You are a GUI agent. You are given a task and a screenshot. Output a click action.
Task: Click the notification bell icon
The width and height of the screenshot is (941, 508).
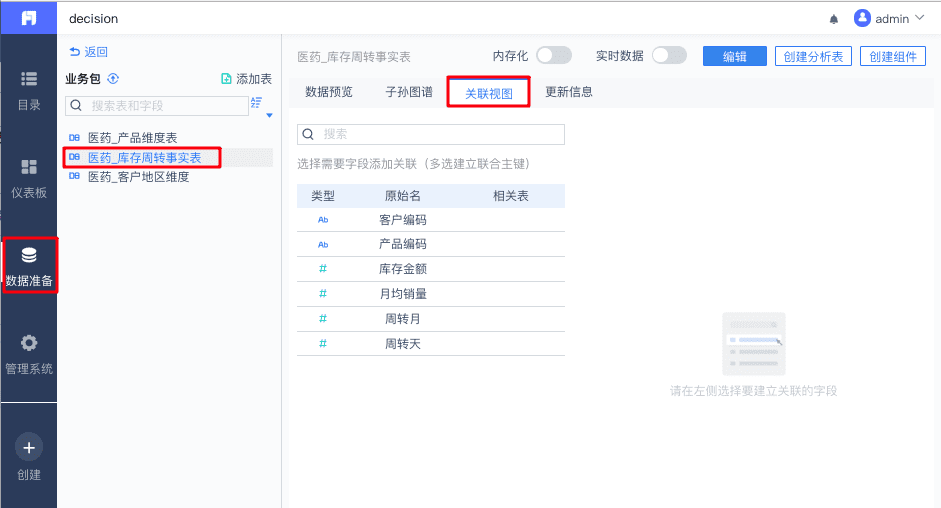(x=834, y=19)
